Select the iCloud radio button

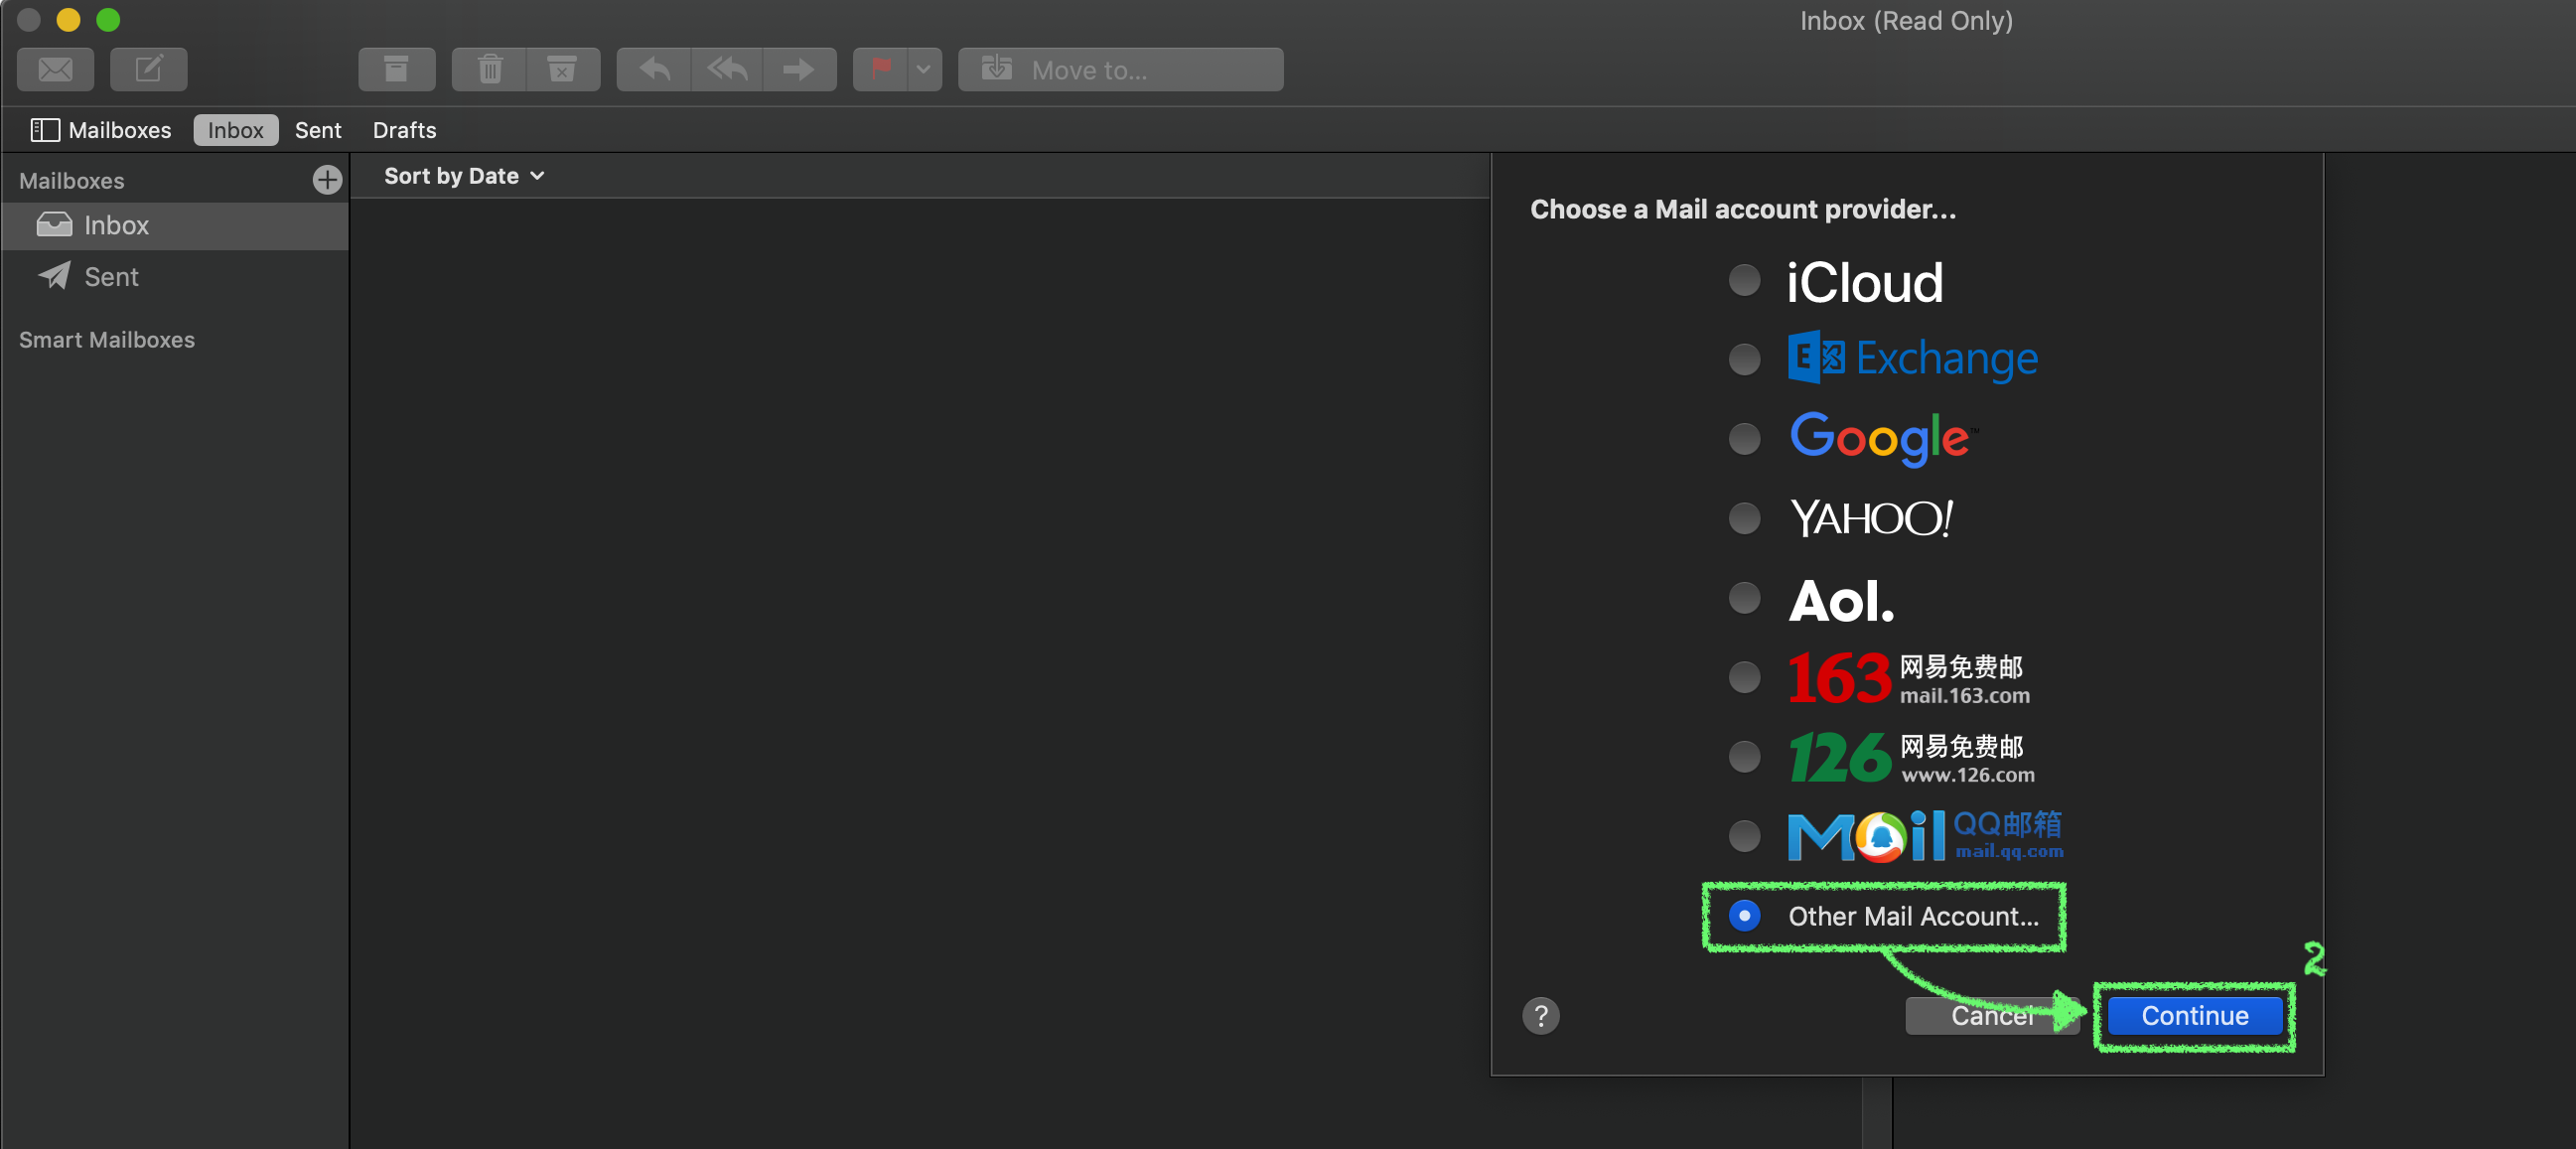1744,280
